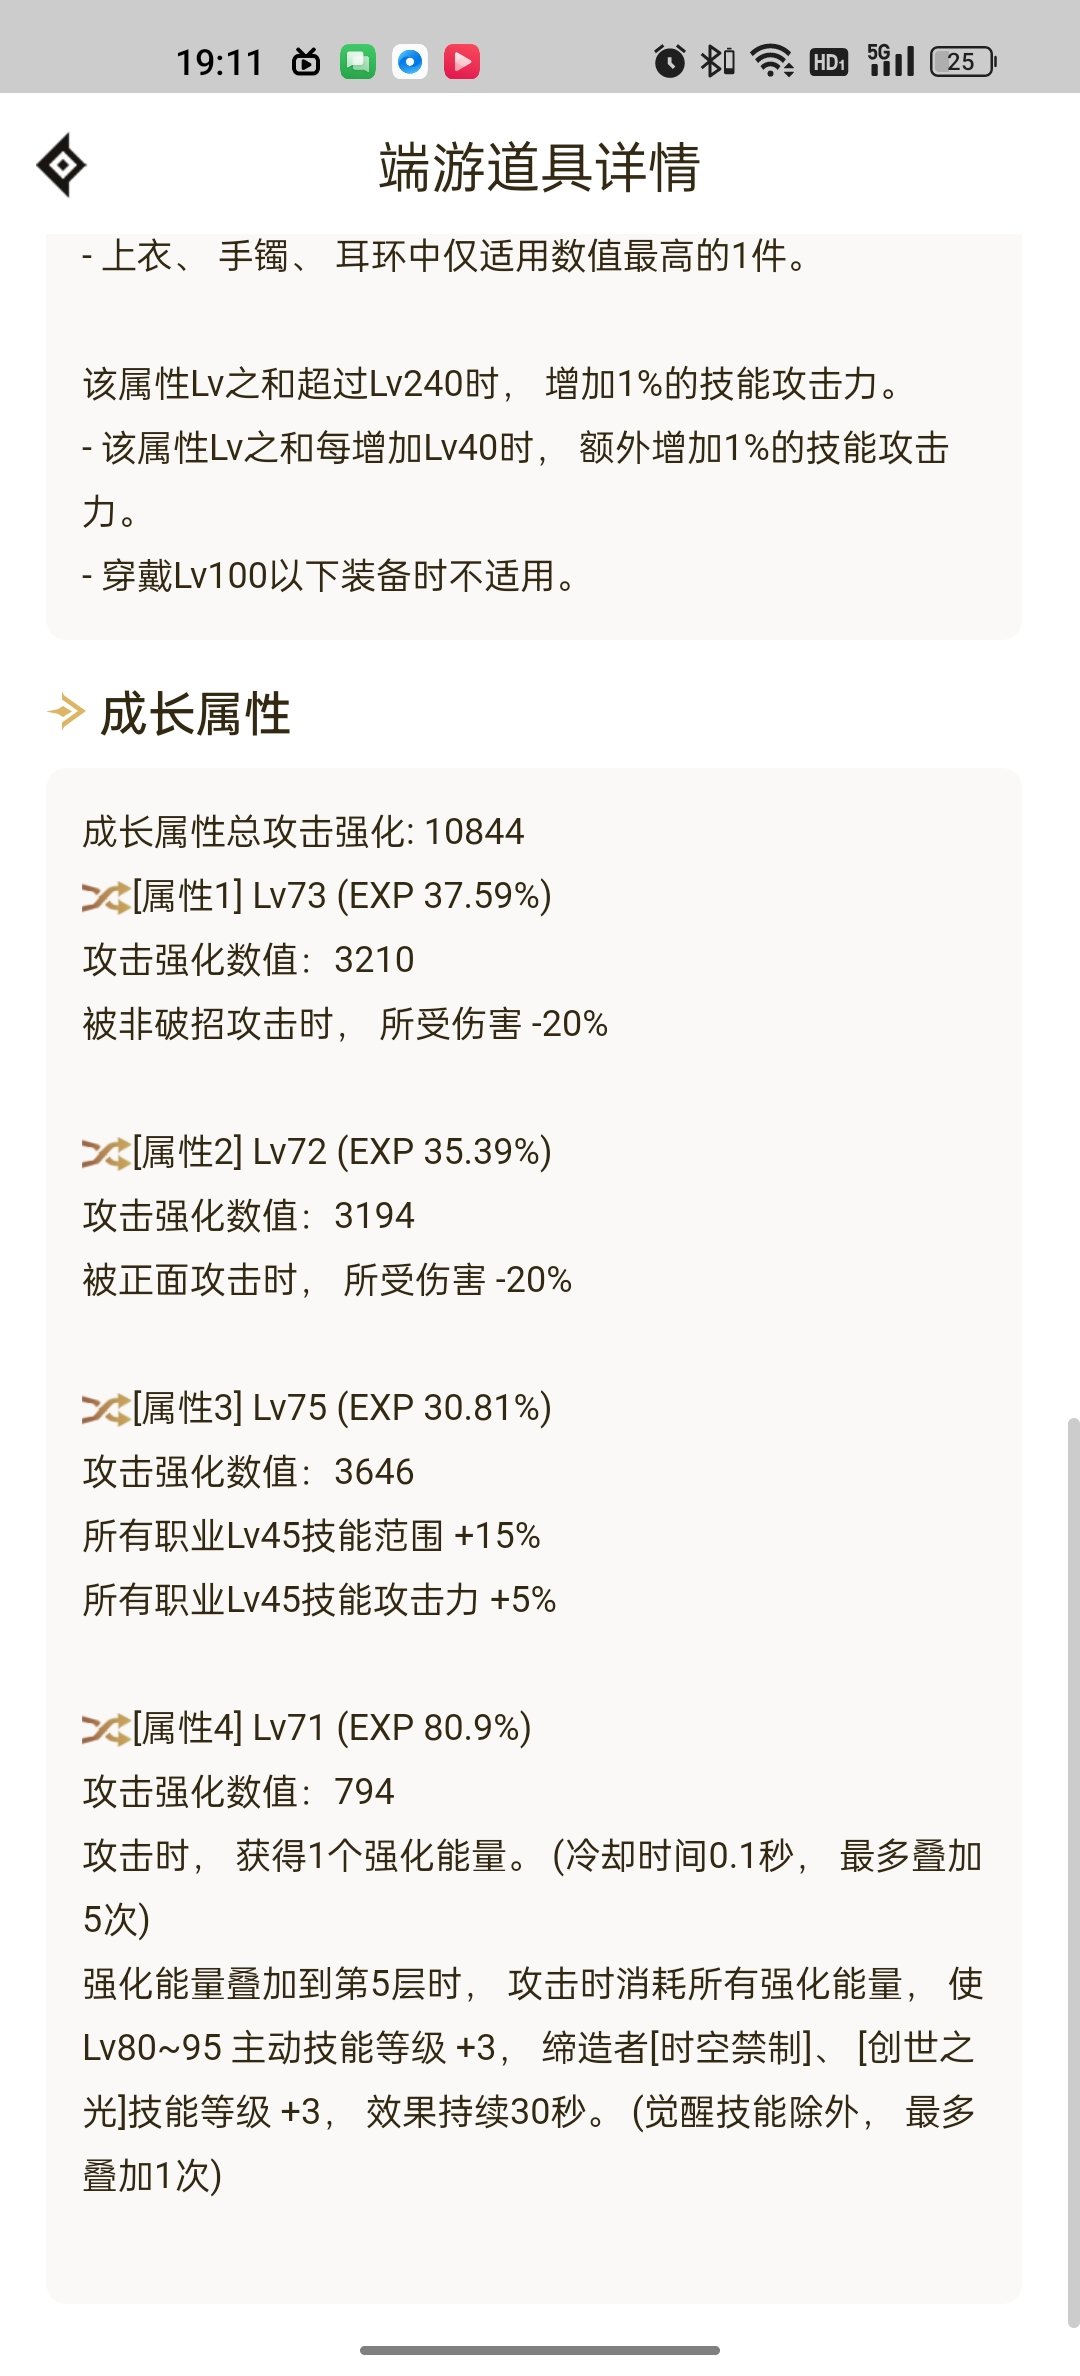This screenshot has width=1080, height=2376.
Task: Tap the shuffle icon beside 属性4
Action: [106, 1729]
